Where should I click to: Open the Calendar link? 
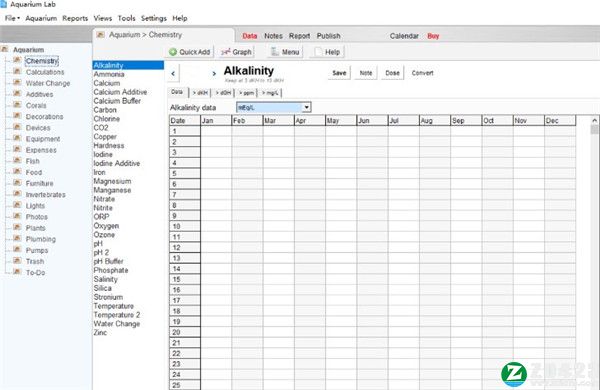pyautogui.click(x=404, y=36)
